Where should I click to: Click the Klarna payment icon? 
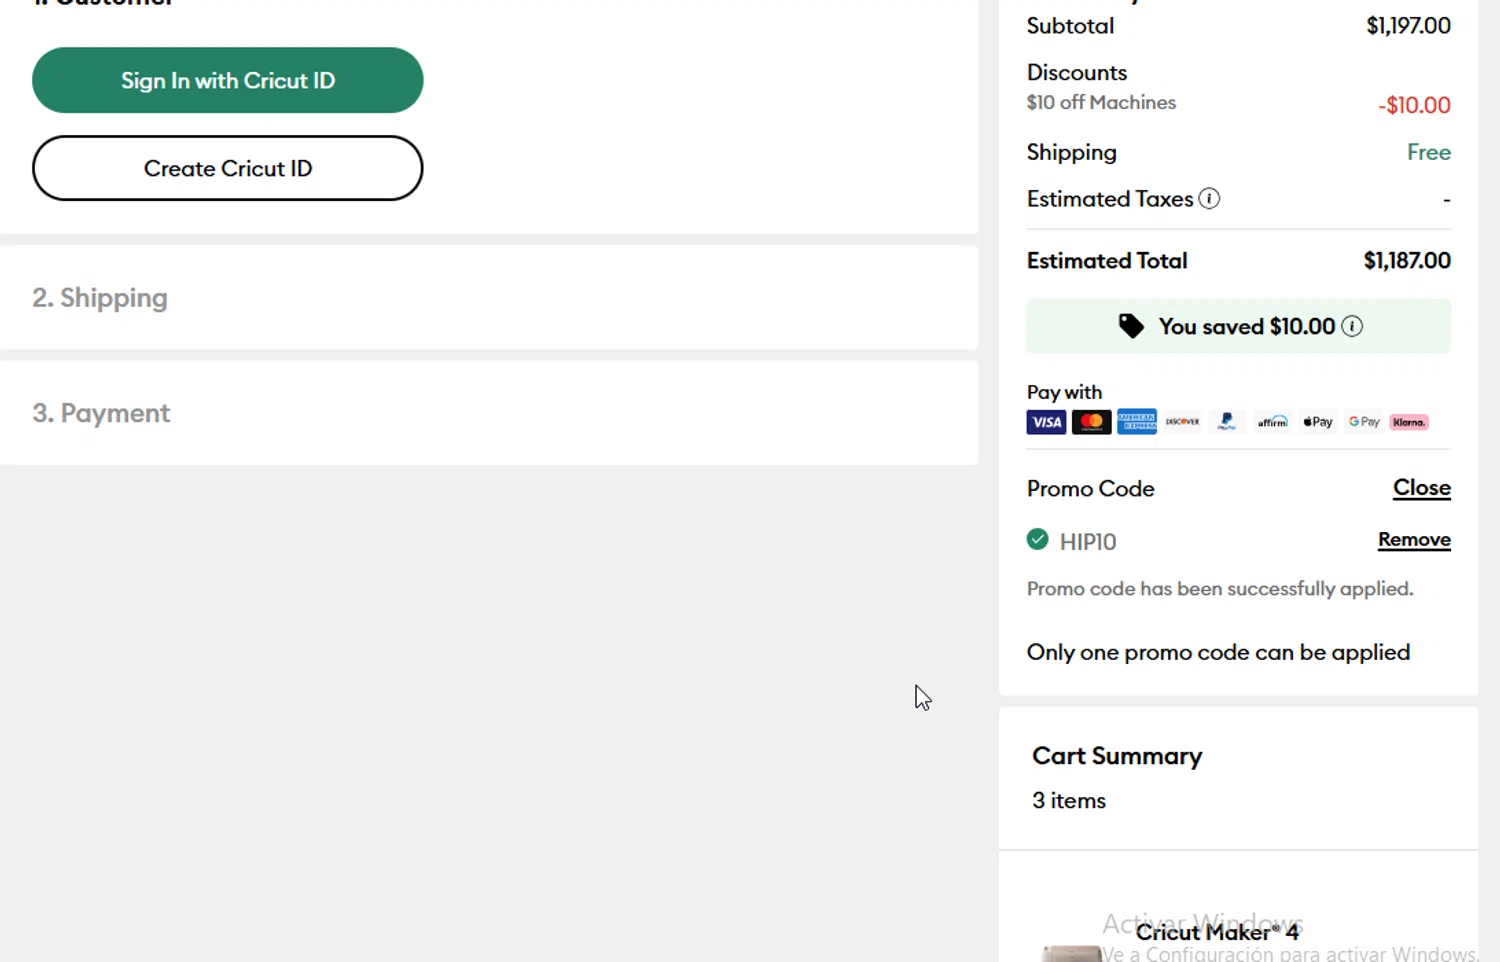point(1409,422)
